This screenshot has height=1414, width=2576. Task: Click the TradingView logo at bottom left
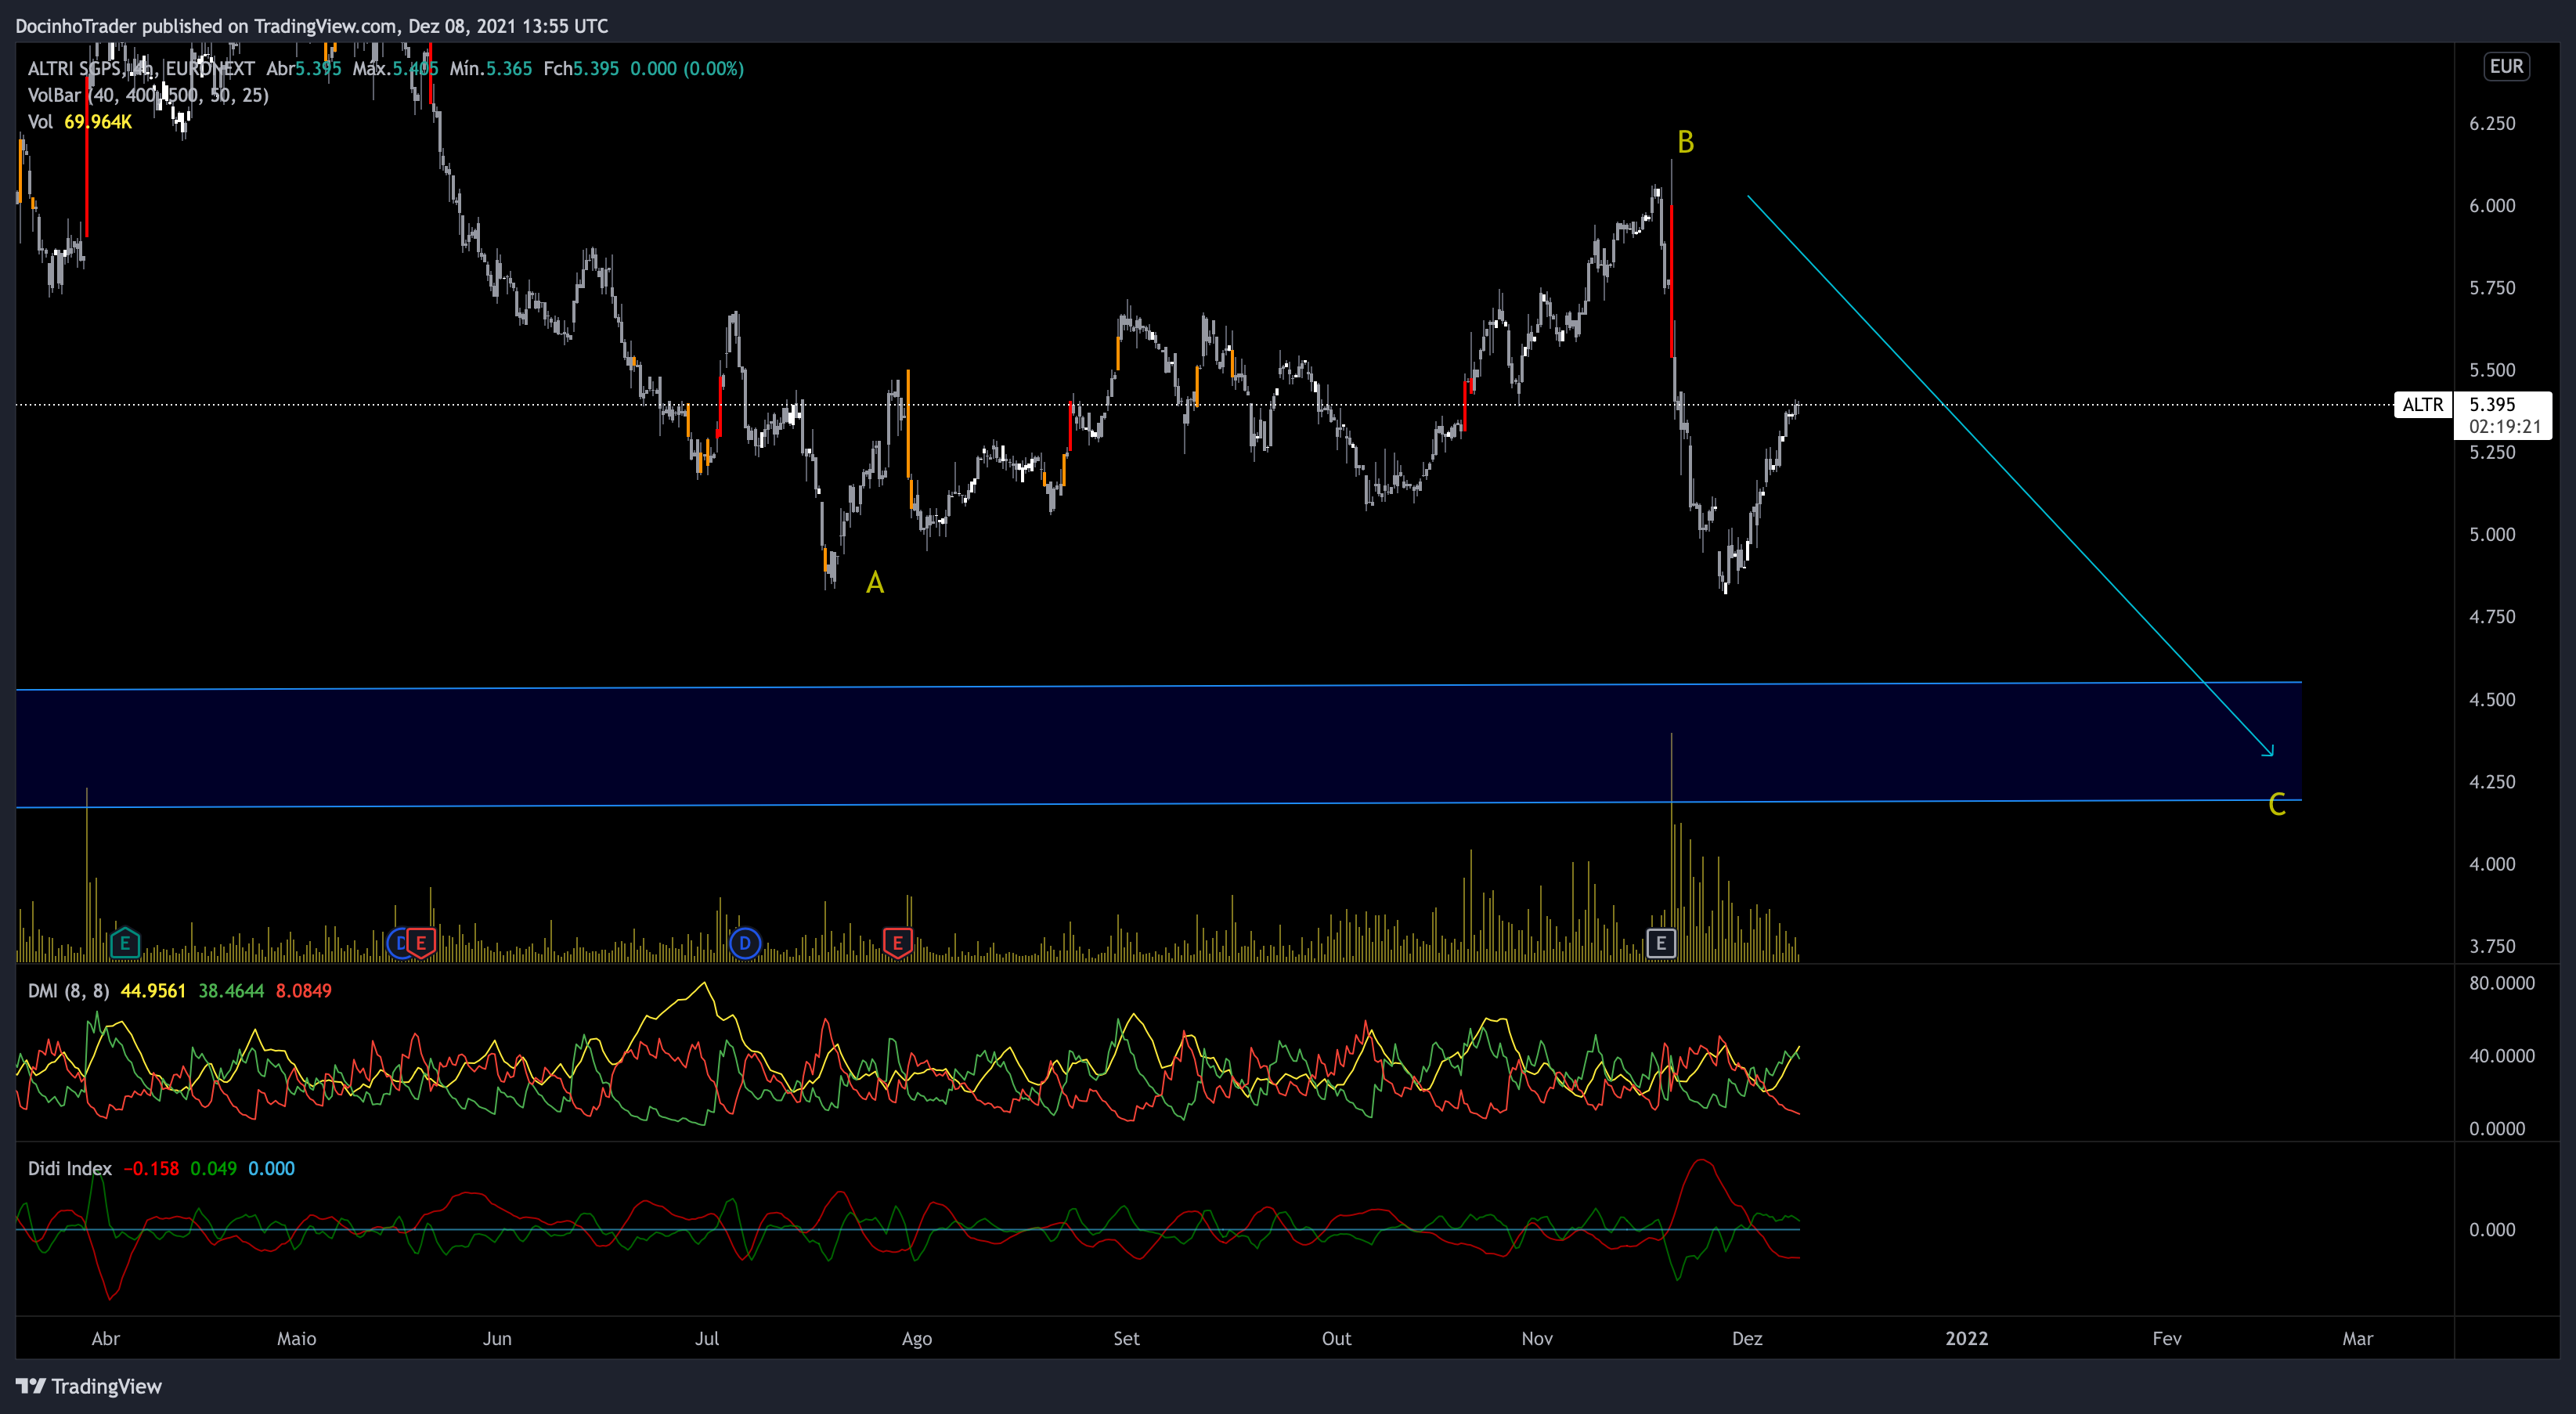(88, 1386)
